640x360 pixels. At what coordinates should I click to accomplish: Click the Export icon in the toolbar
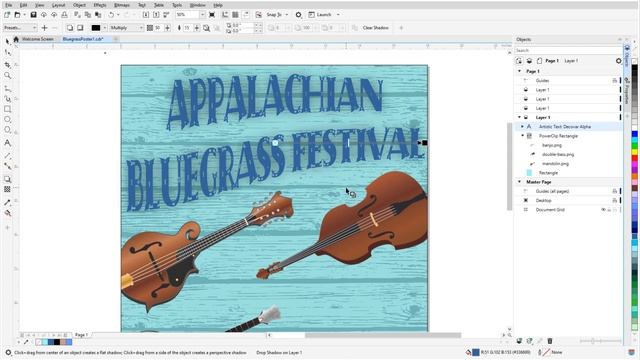point(156,15)
